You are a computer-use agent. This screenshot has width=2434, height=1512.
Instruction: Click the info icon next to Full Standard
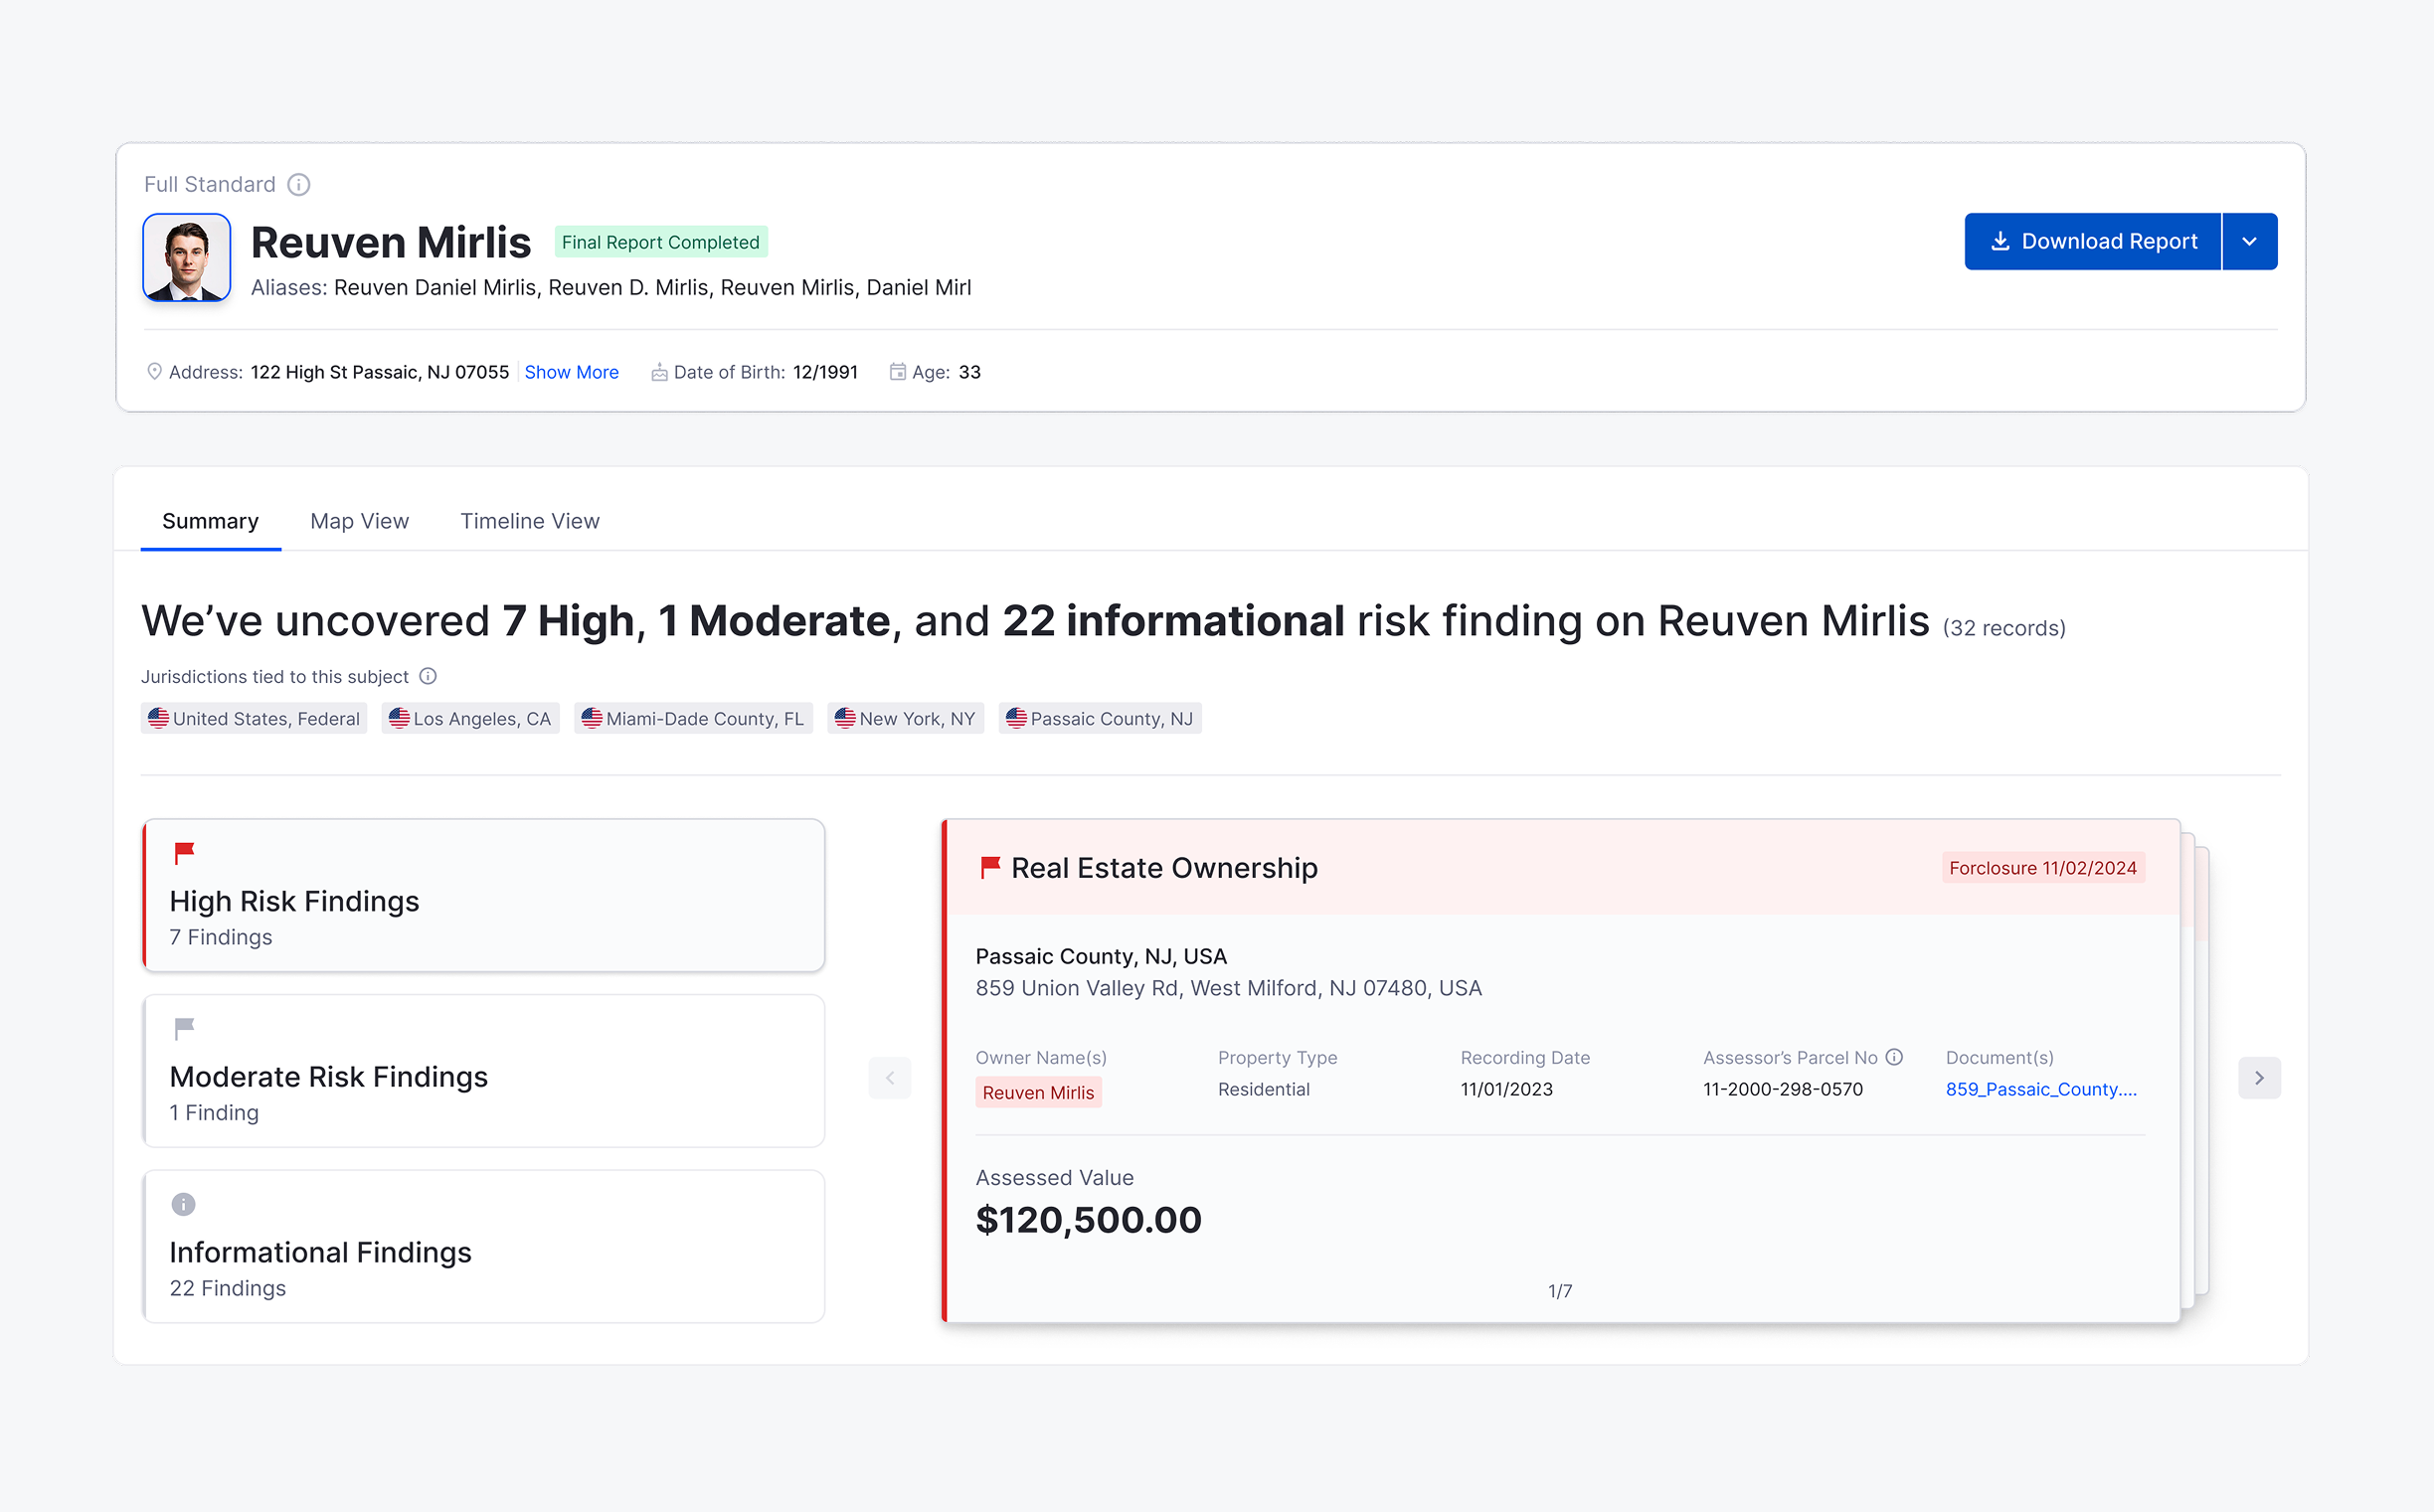pyautogui.click(x=298, y=185)
